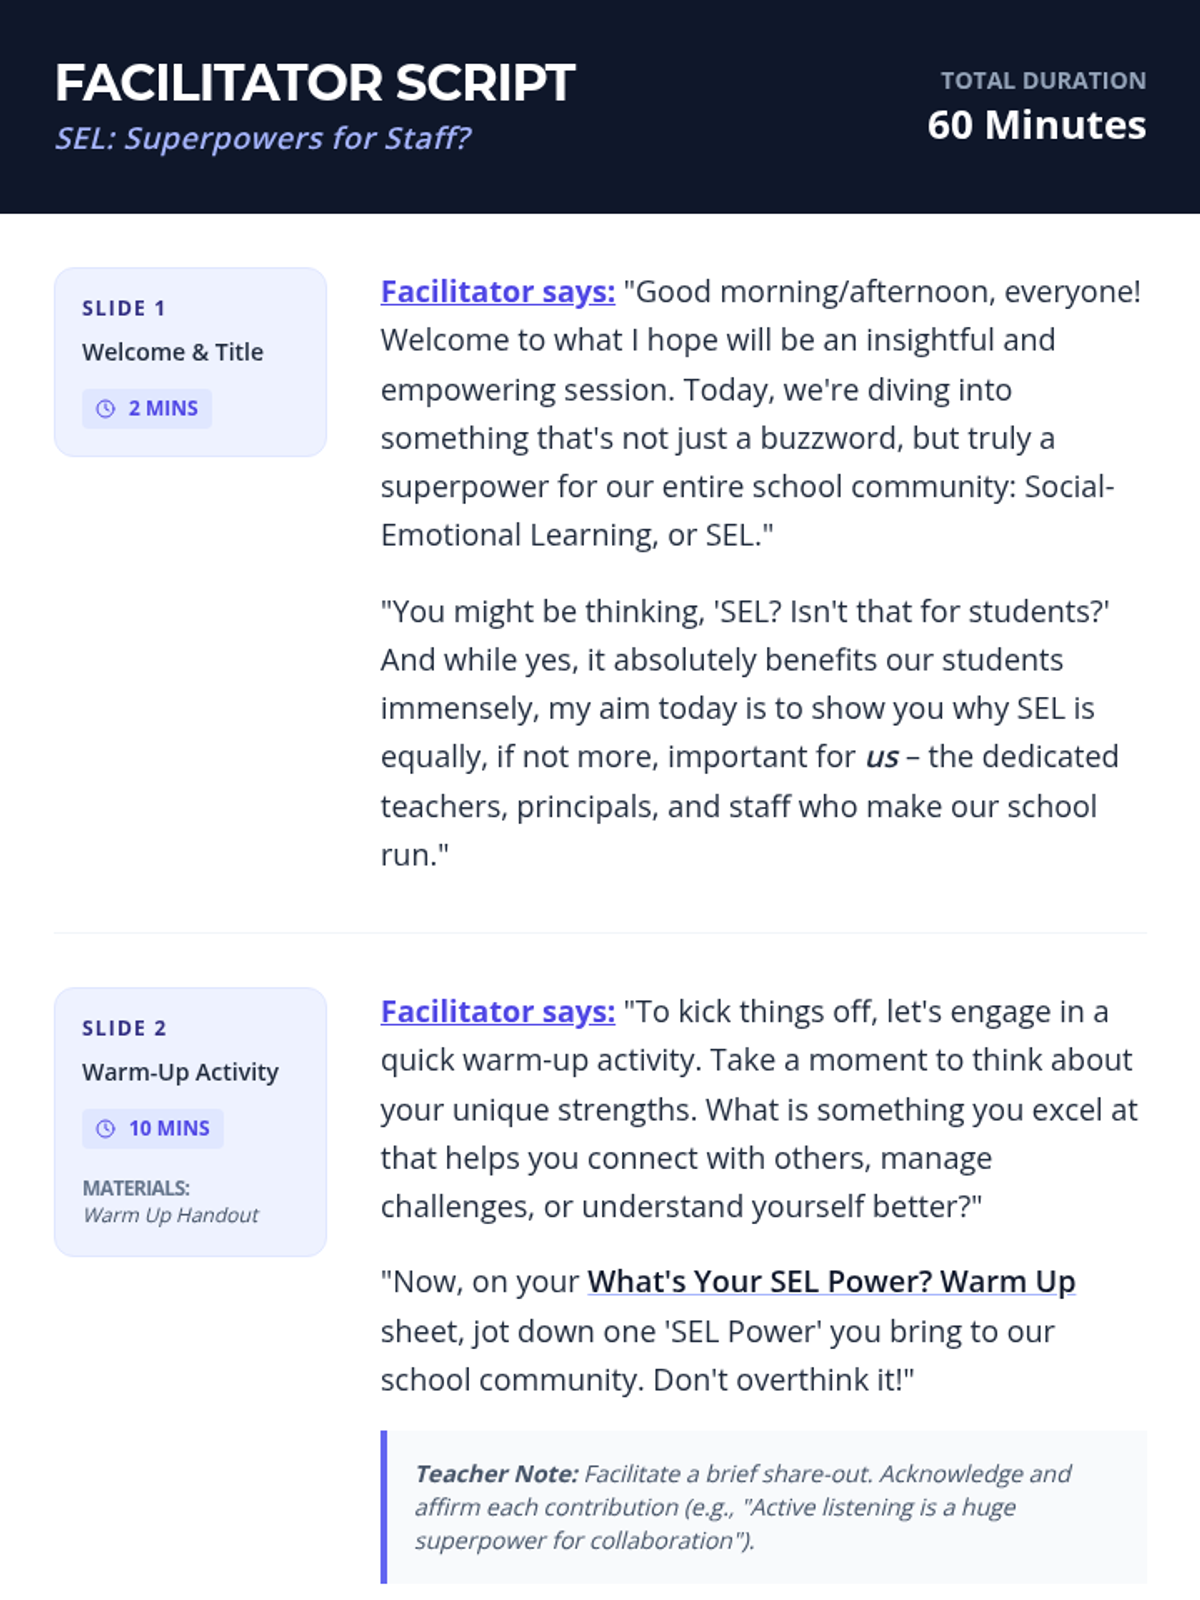
Task: Click the SLIDE 2 label
Action: 124,1028
